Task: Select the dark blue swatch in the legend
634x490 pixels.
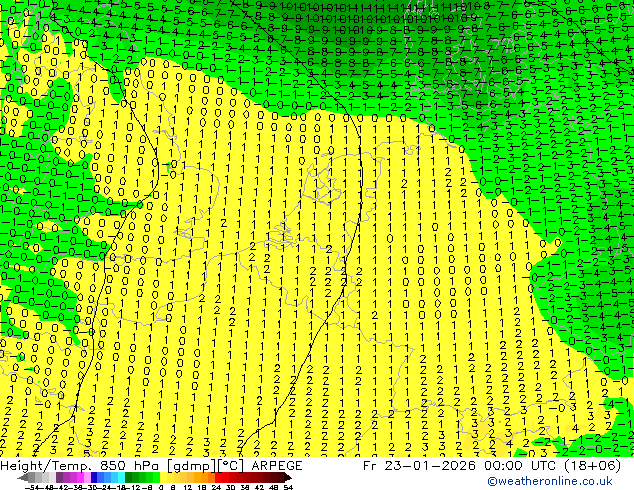Action: (x=94, y=478)
